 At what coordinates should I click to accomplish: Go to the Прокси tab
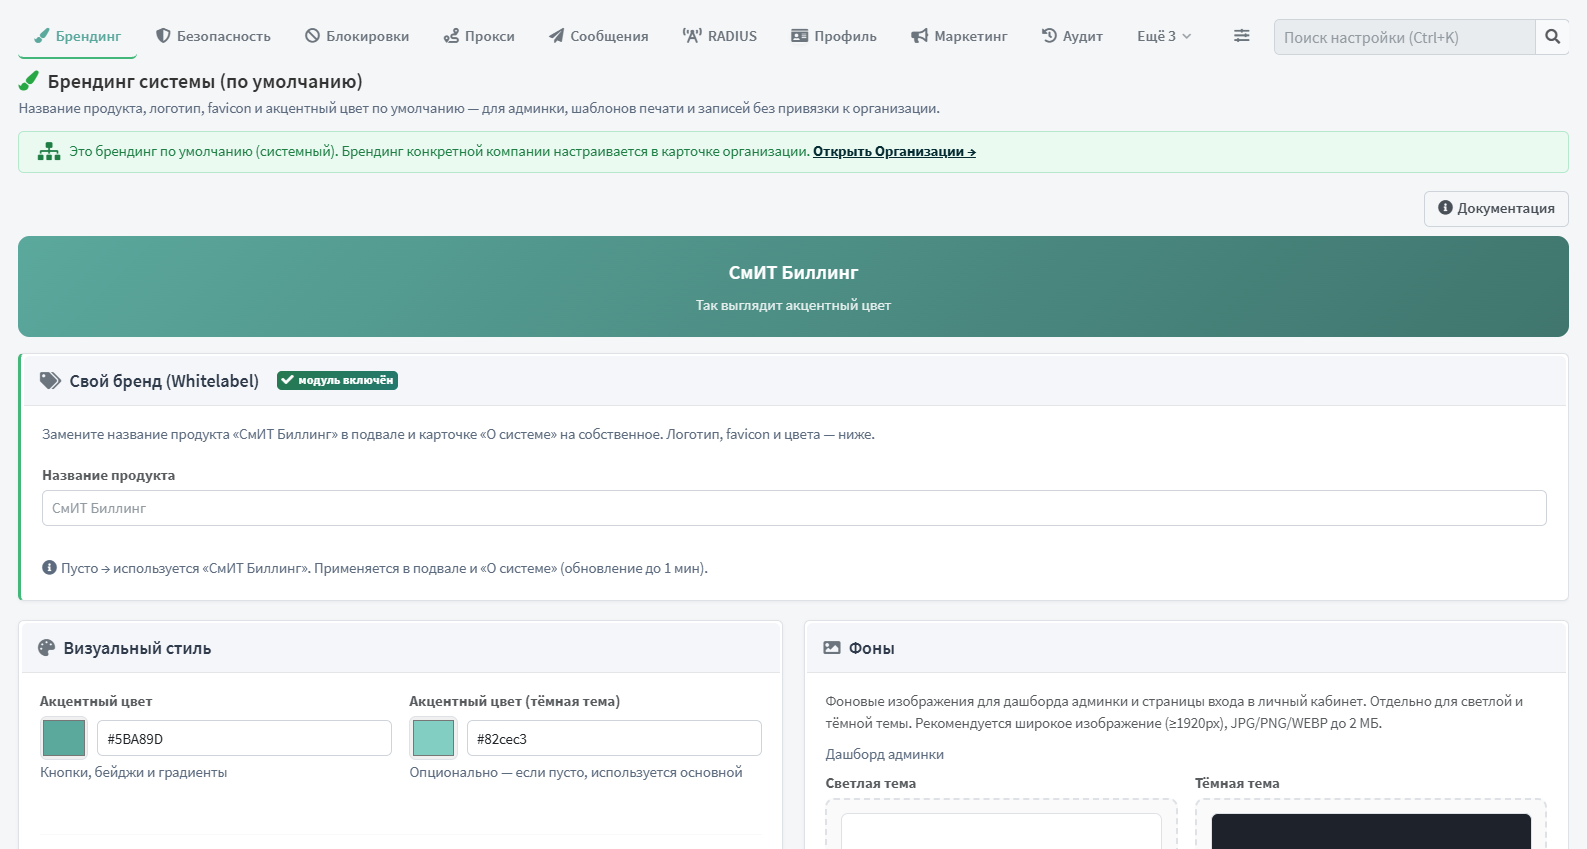[479, 36]
